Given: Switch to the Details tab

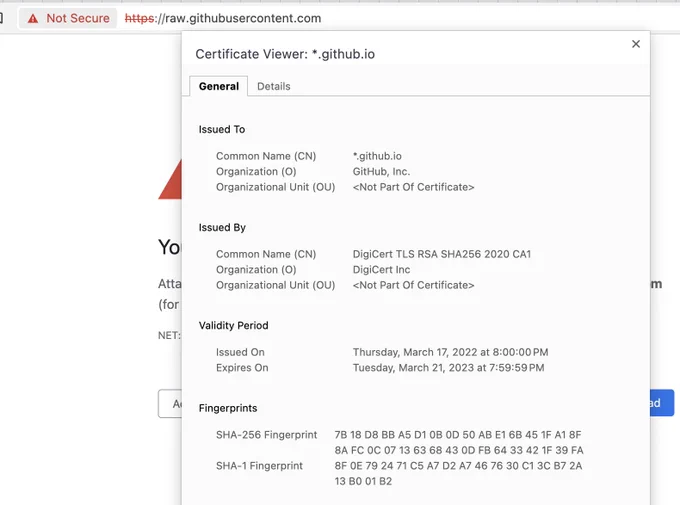Looking at the screenshot, I should (274, 86).
